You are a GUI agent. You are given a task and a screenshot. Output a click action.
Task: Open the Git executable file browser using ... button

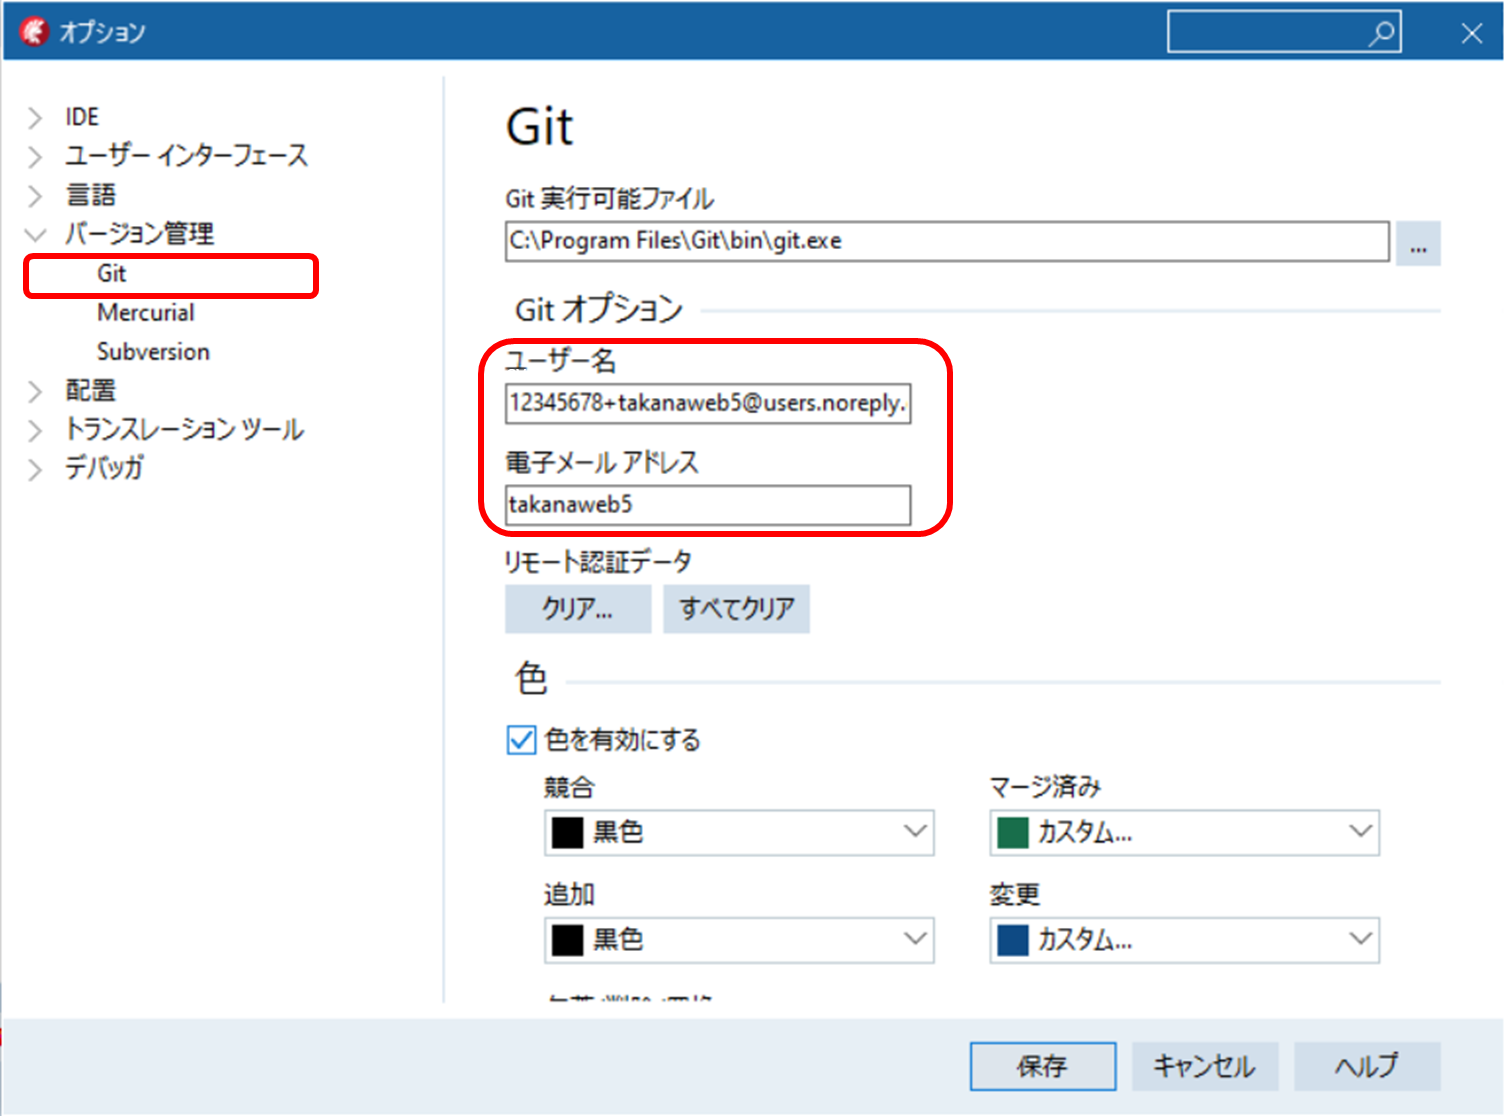(1418, 242)
